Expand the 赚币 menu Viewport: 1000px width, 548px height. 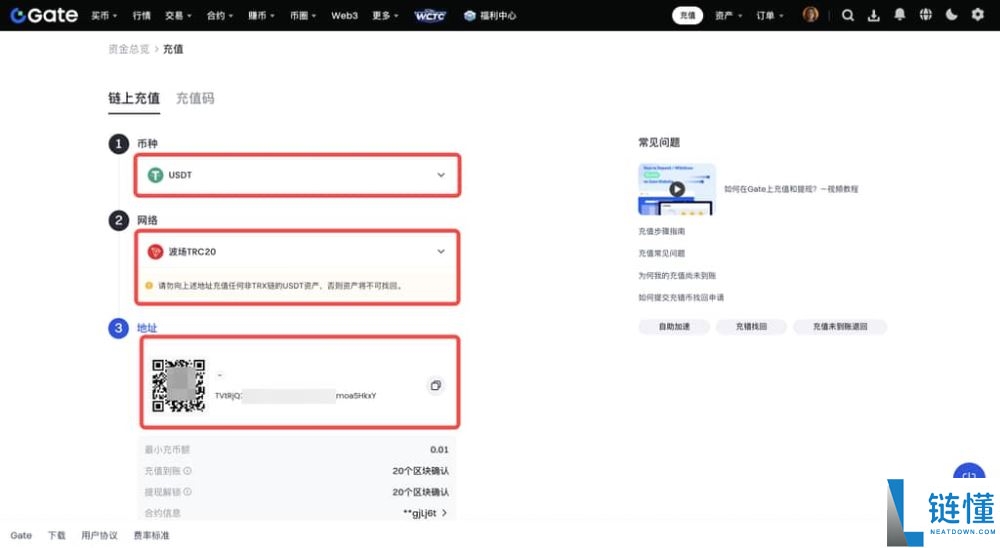[261, 15]
